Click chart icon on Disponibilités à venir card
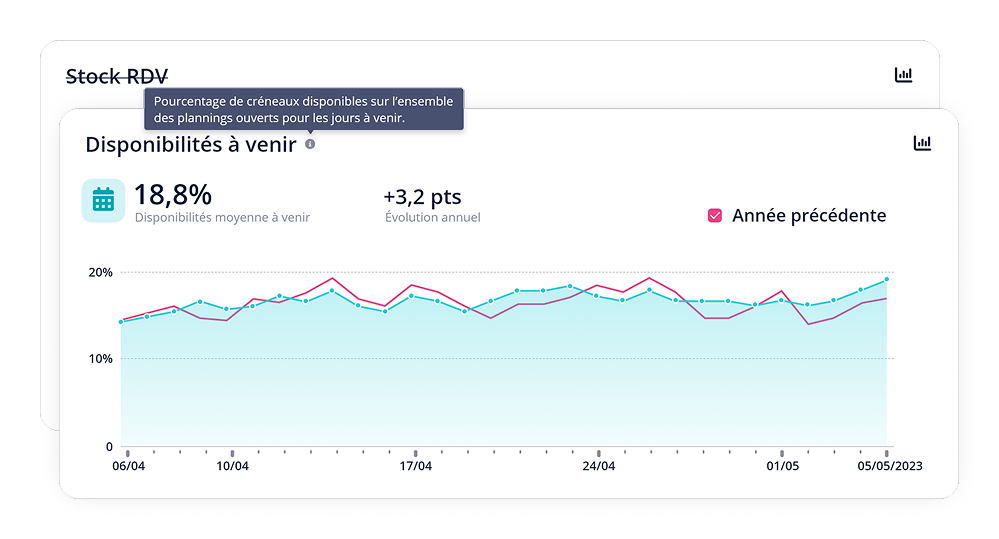This screenshot has width=999, height=539. point(922,143)
